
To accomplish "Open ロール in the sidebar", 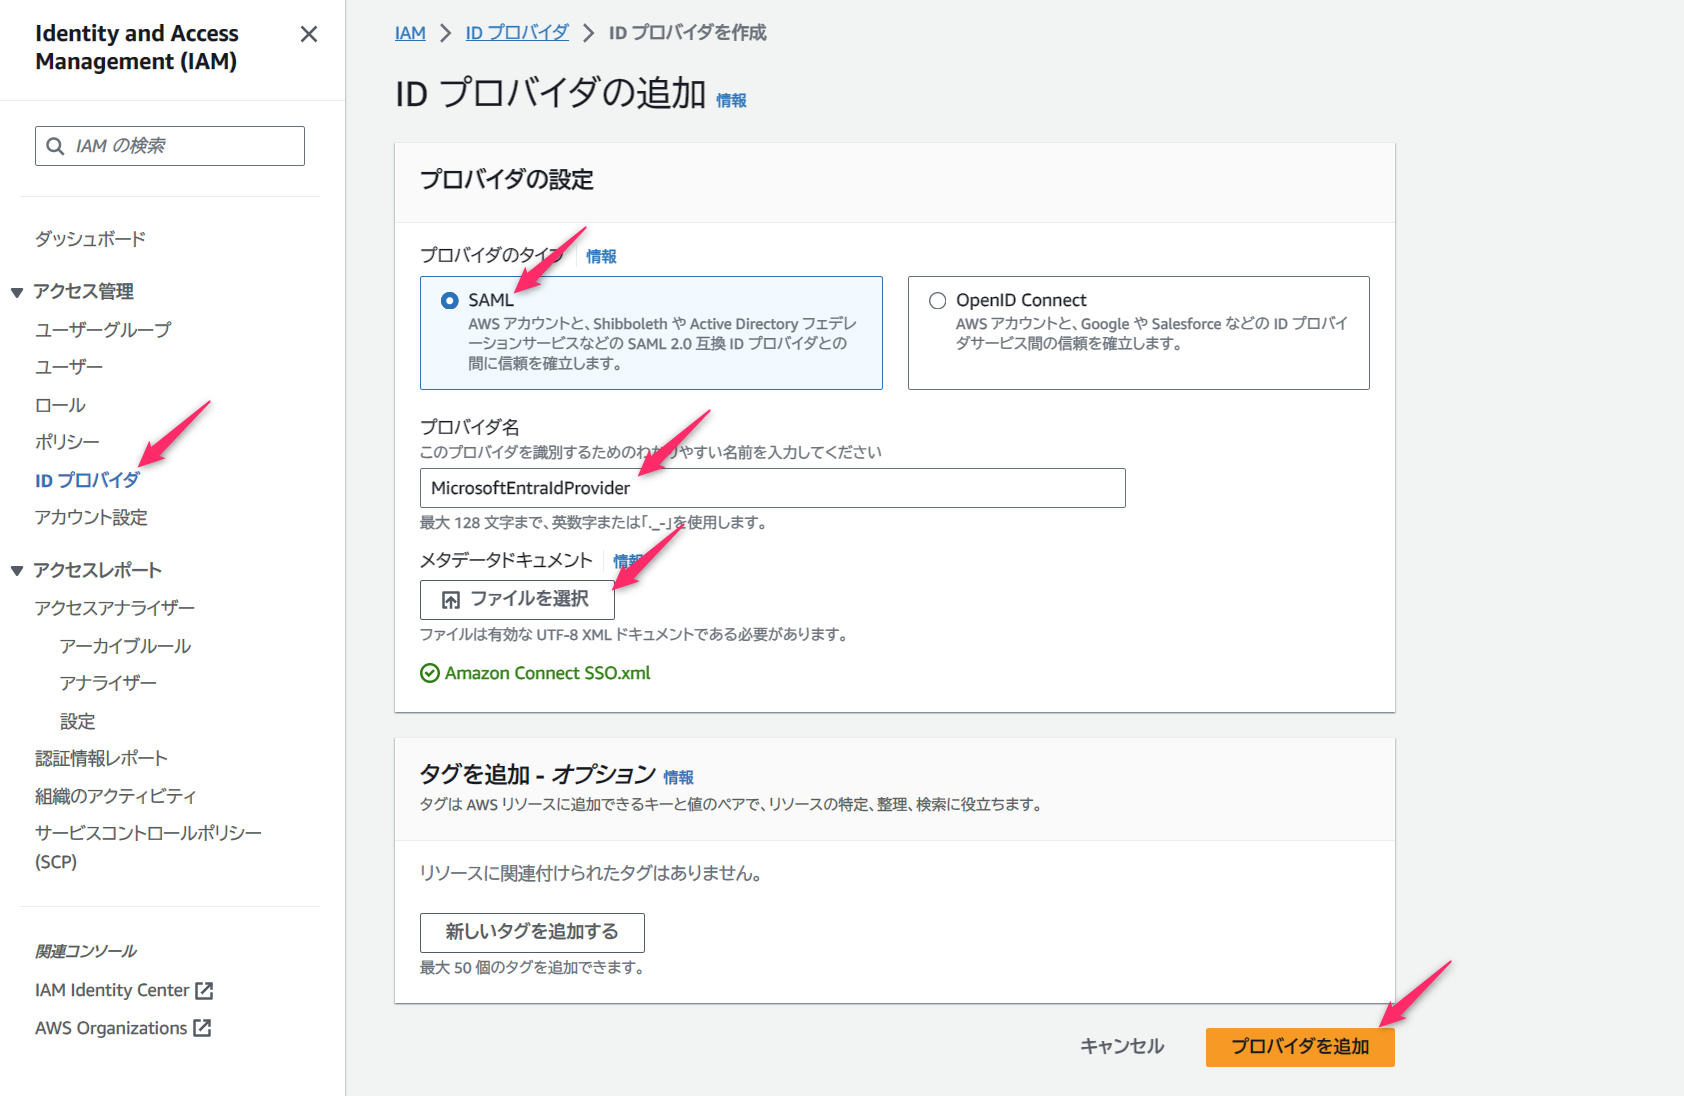I will (60, 405).
